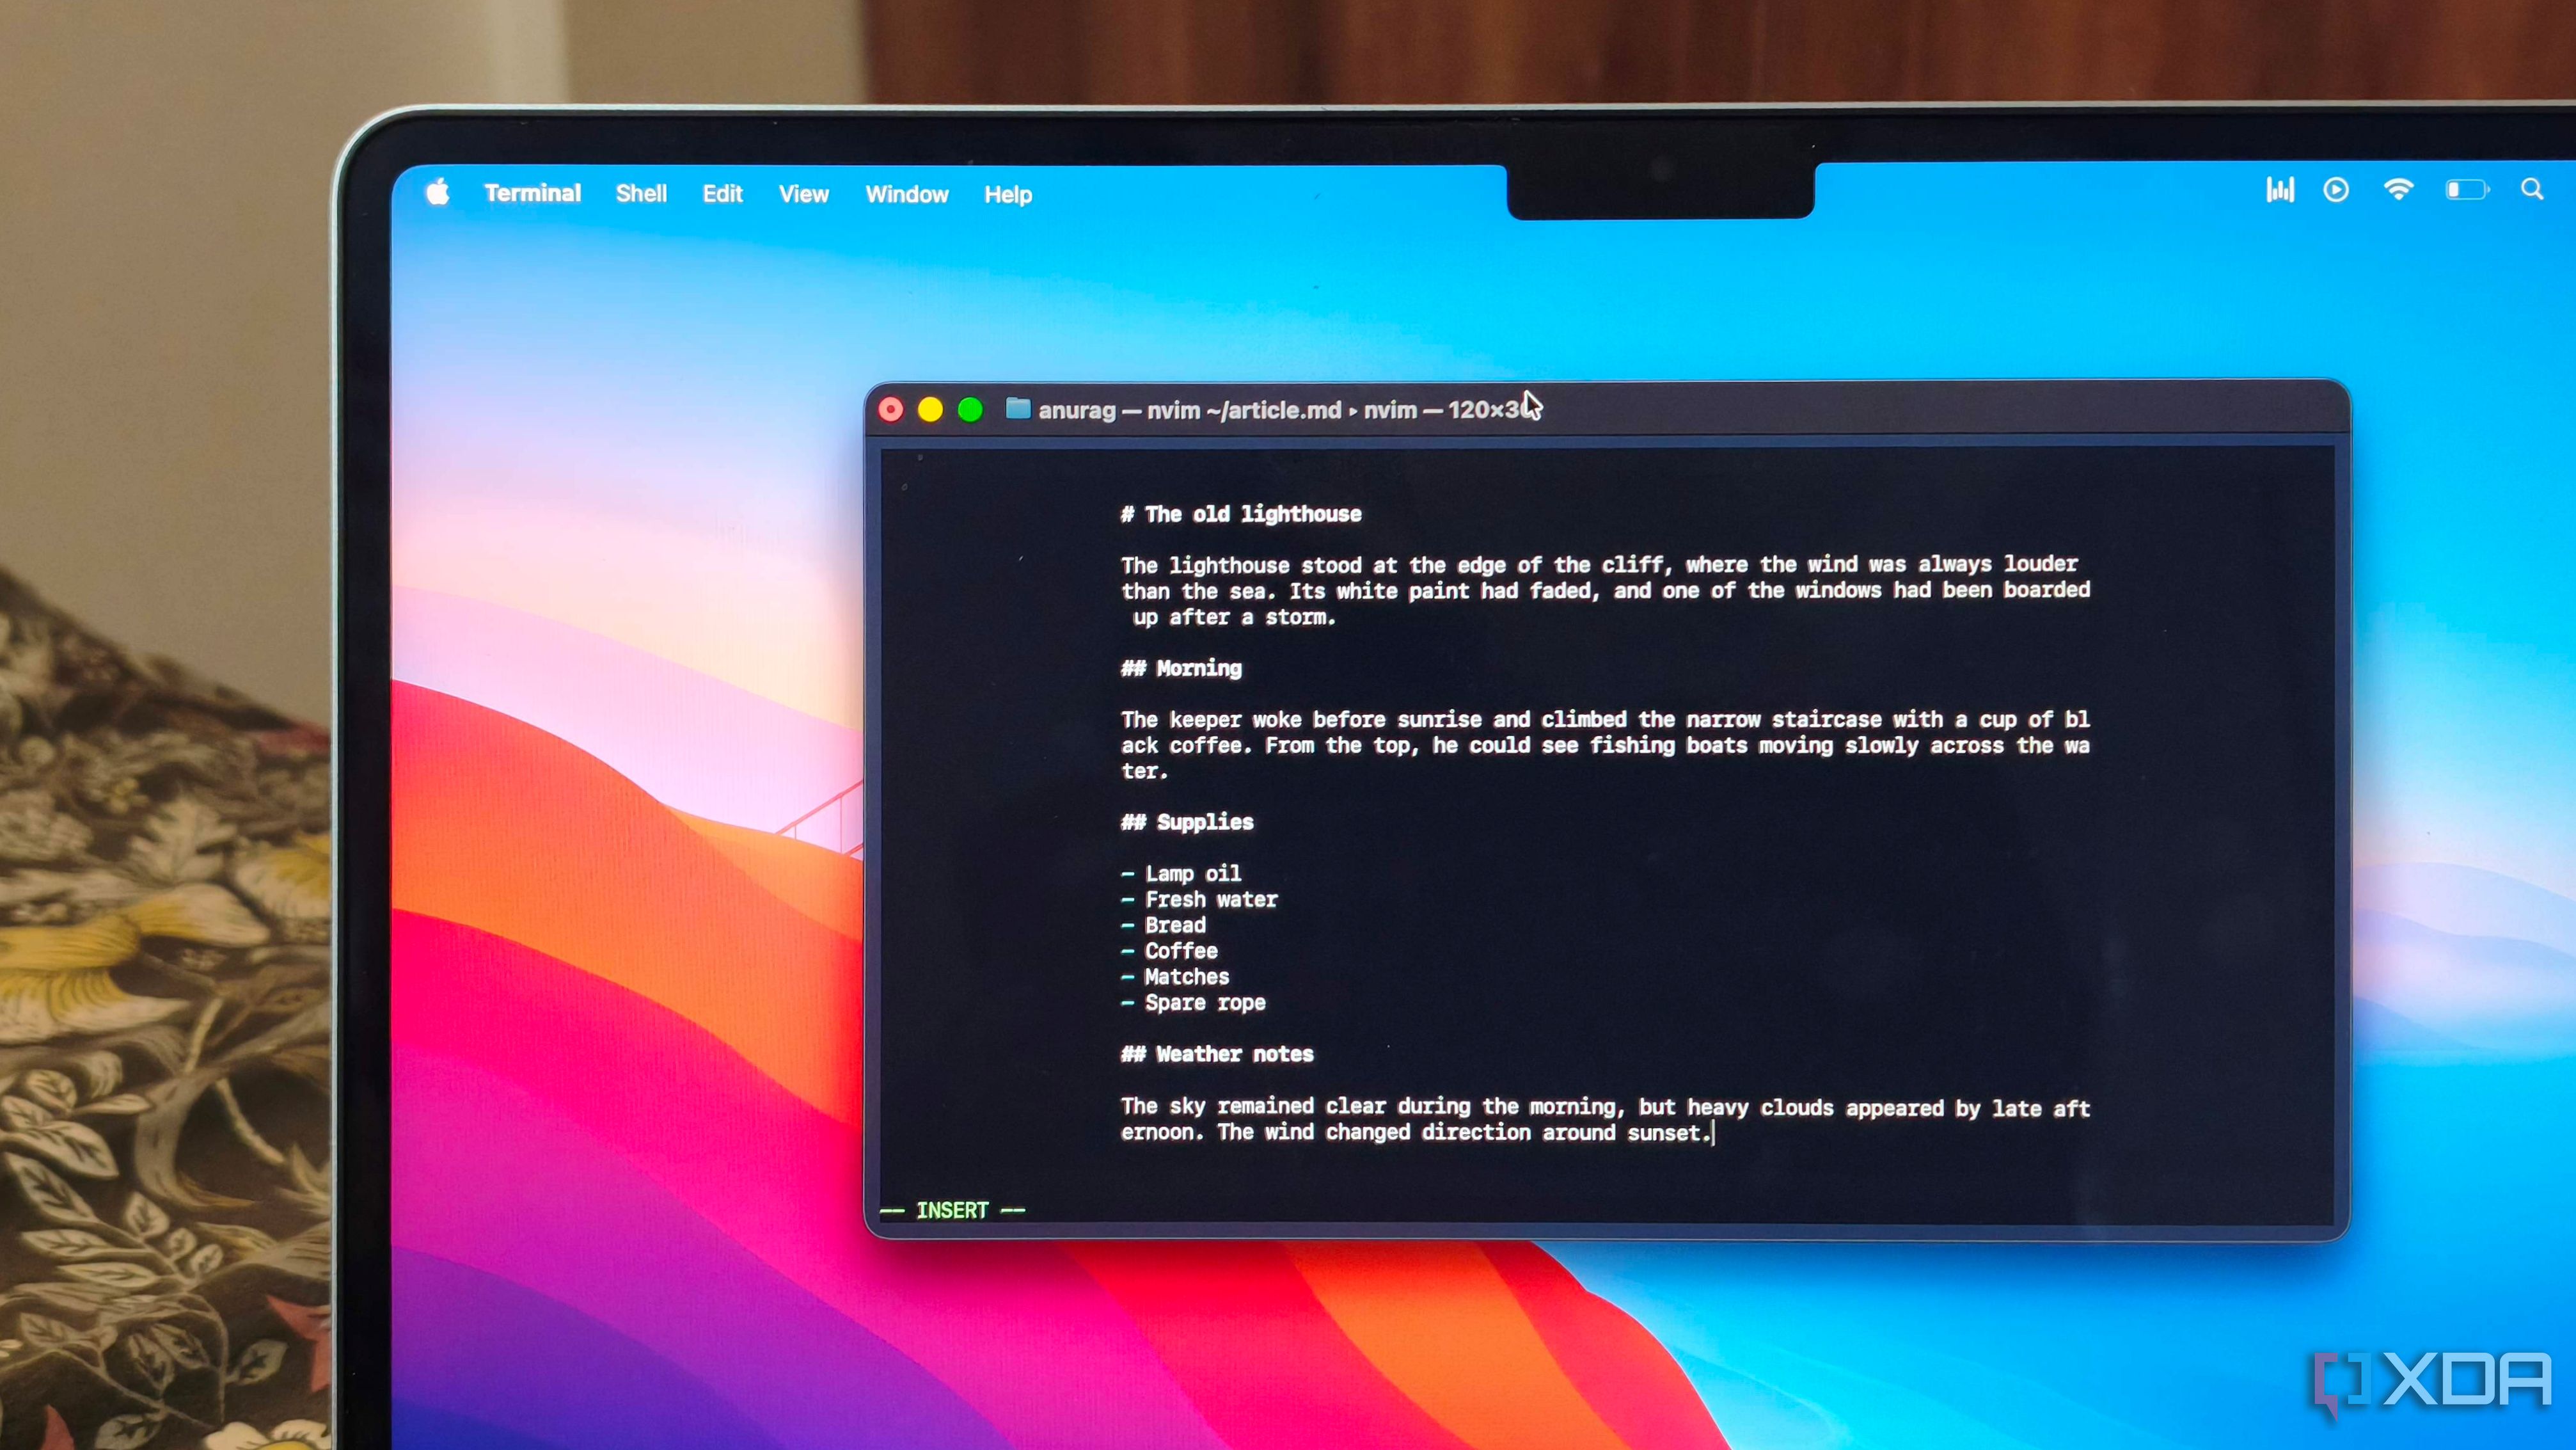Click the '-- INSERT --' mode indicator
Viewport: 2576px width, 1450px height.
tap(952, 1210)
